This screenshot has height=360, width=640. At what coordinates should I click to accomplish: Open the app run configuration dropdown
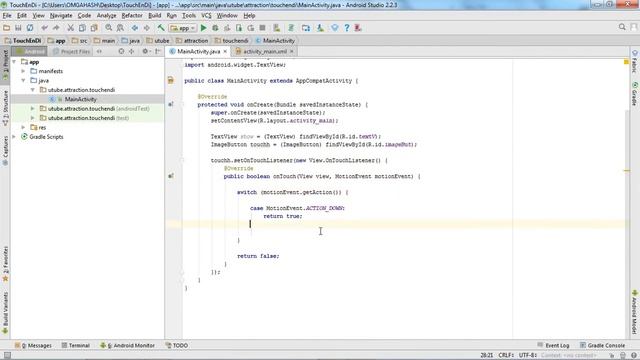pyautogui.click(x=183, y=28)
